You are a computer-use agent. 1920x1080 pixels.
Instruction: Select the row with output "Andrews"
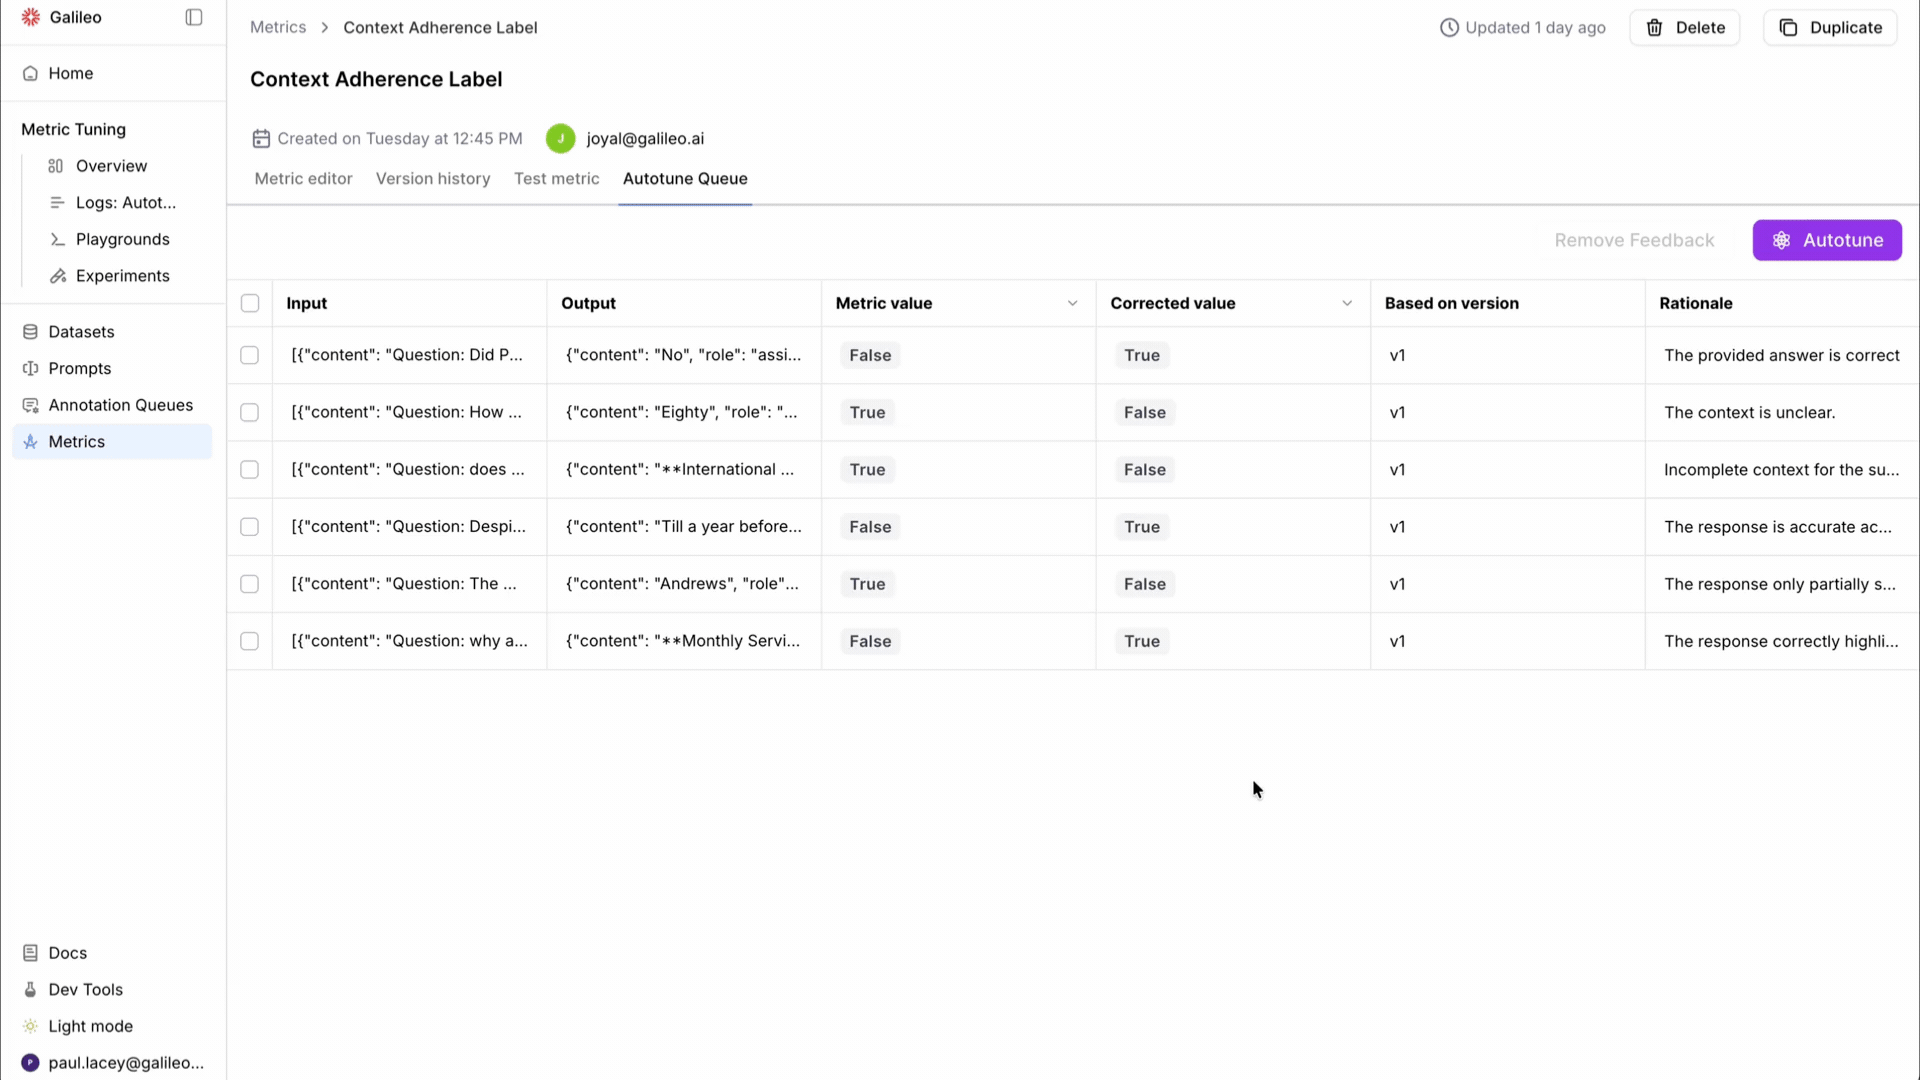(x=250, y=584)
